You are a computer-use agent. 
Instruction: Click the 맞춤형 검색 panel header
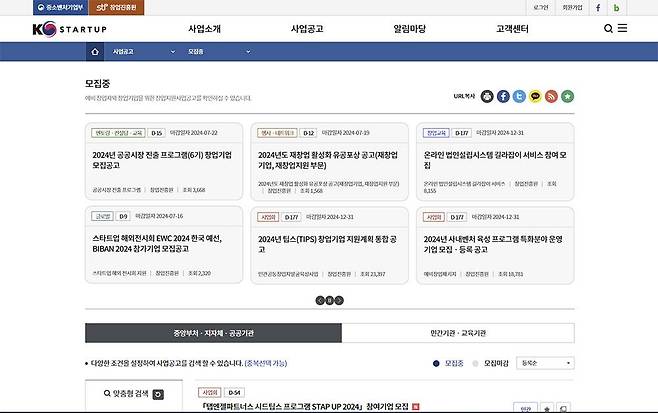click(x=134, y=394)
